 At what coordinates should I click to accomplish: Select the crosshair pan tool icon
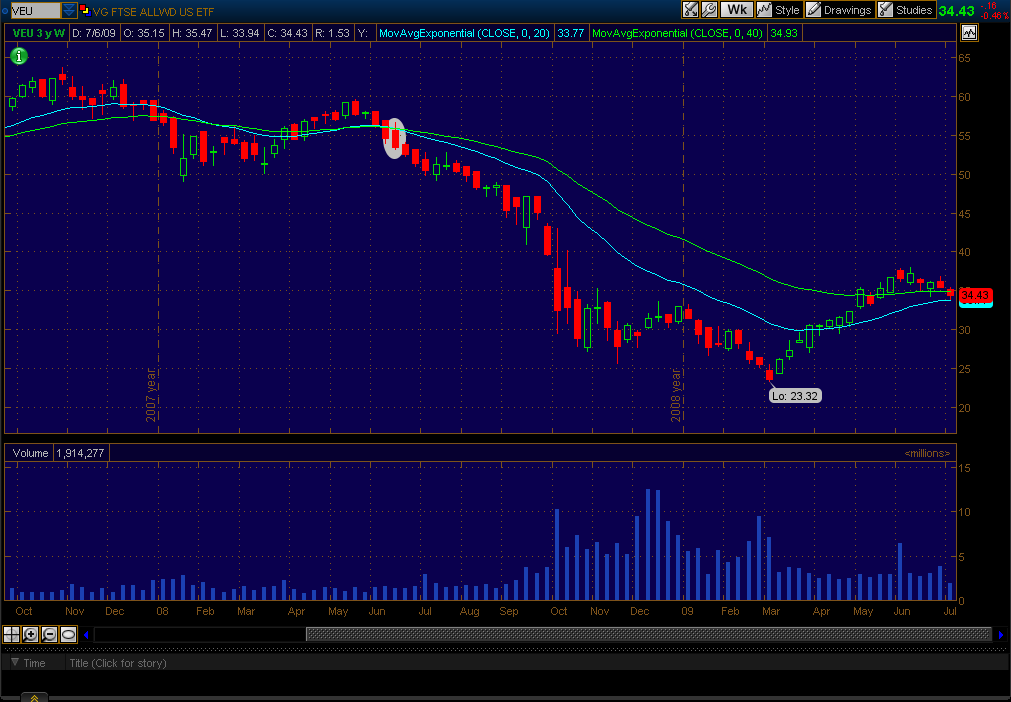click(x=11, y=634)
